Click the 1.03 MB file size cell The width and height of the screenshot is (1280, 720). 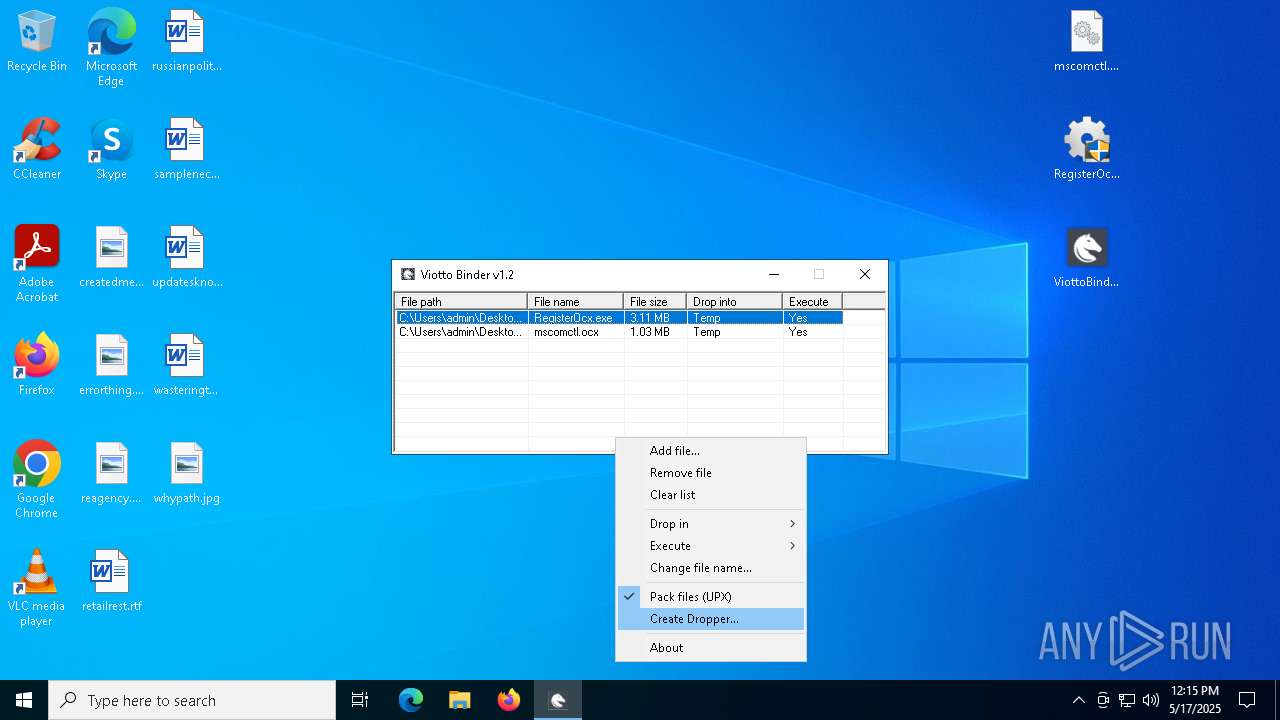click(x=655, y=332)
